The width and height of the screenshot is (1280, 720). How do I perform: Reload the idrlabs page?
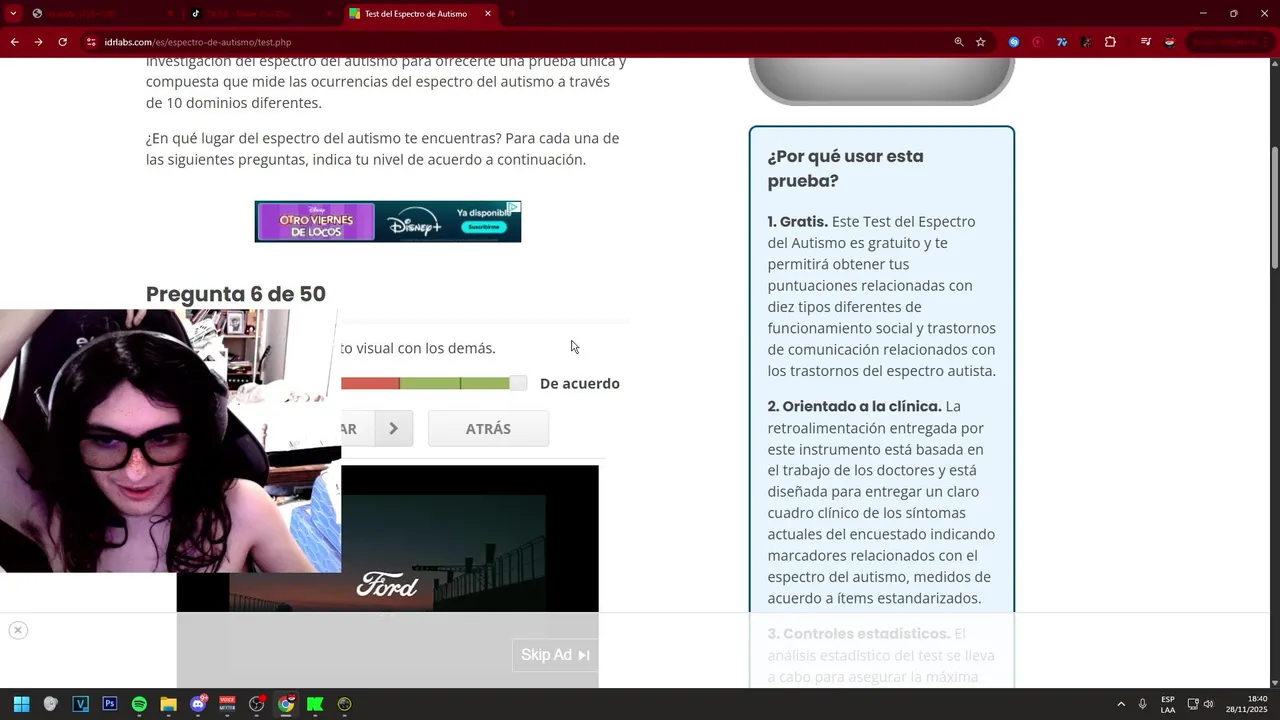(x=62, y=42)
